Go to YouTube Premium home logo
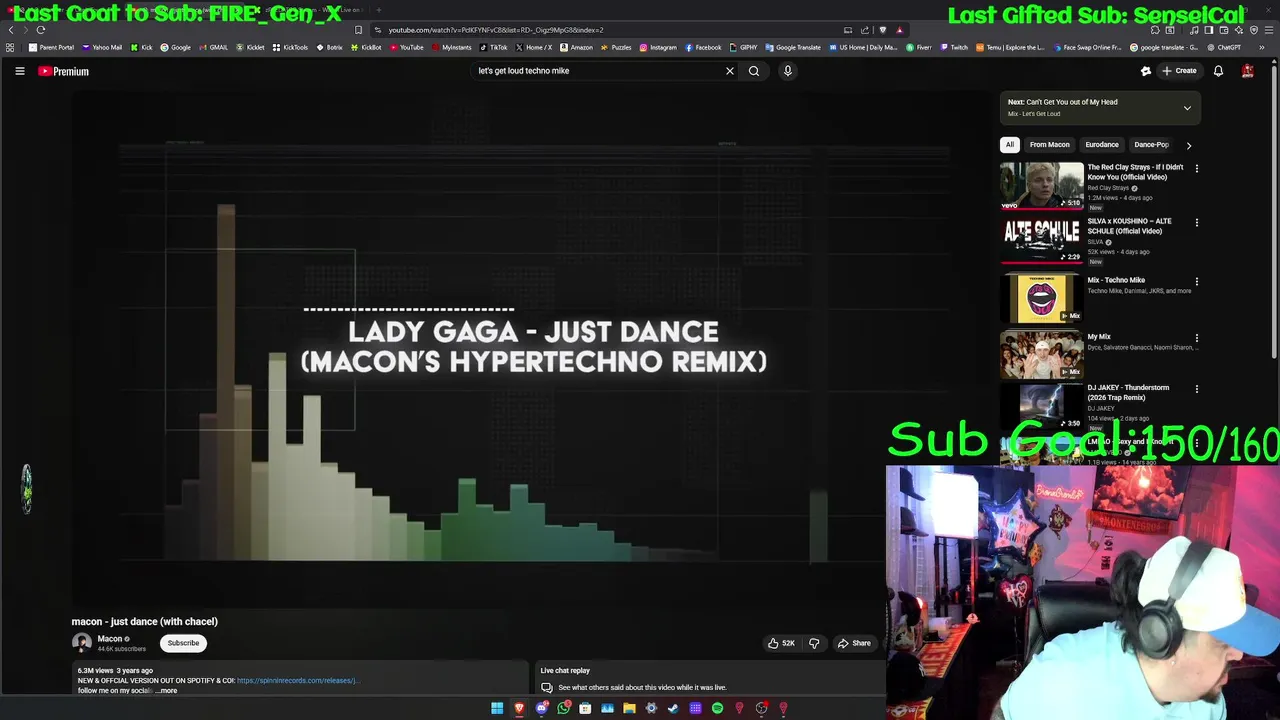This screenshot has height=720, width=1280. pyautogui.click(x=63, y=71)
